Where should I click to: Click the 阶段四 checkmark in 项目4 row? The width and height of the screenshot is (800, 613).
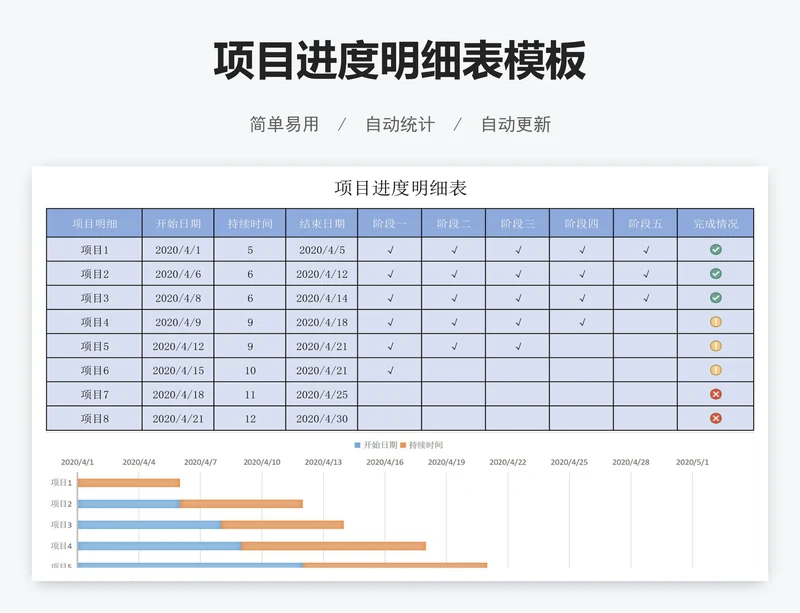pyautogui.click(x=582, y=322)
